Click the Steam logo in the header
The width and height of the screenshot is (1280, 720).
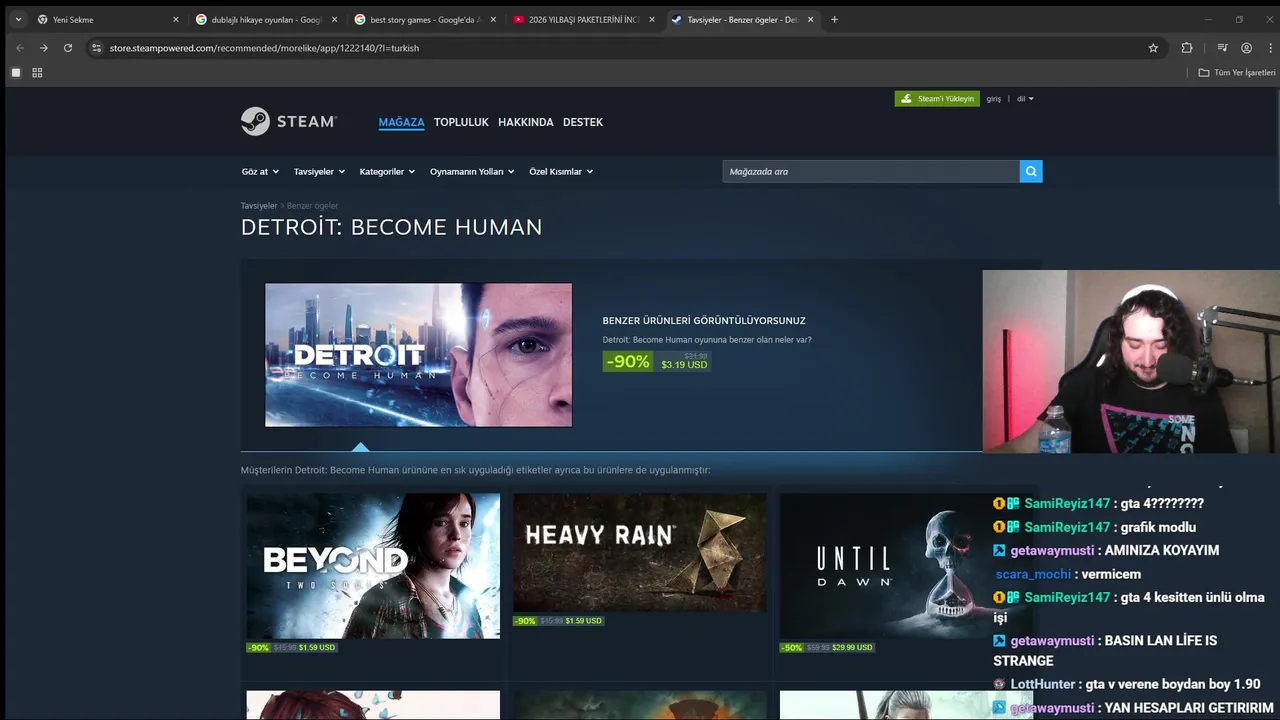click(289, 121)
